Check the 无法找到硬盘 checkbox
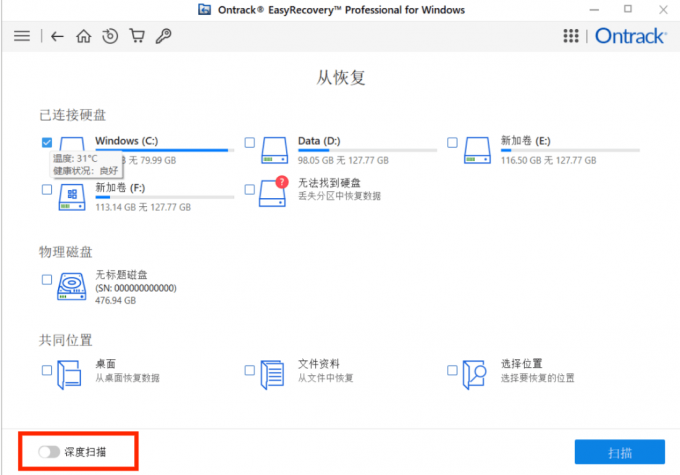The image size is (680, 475). [x=249, y=190]
